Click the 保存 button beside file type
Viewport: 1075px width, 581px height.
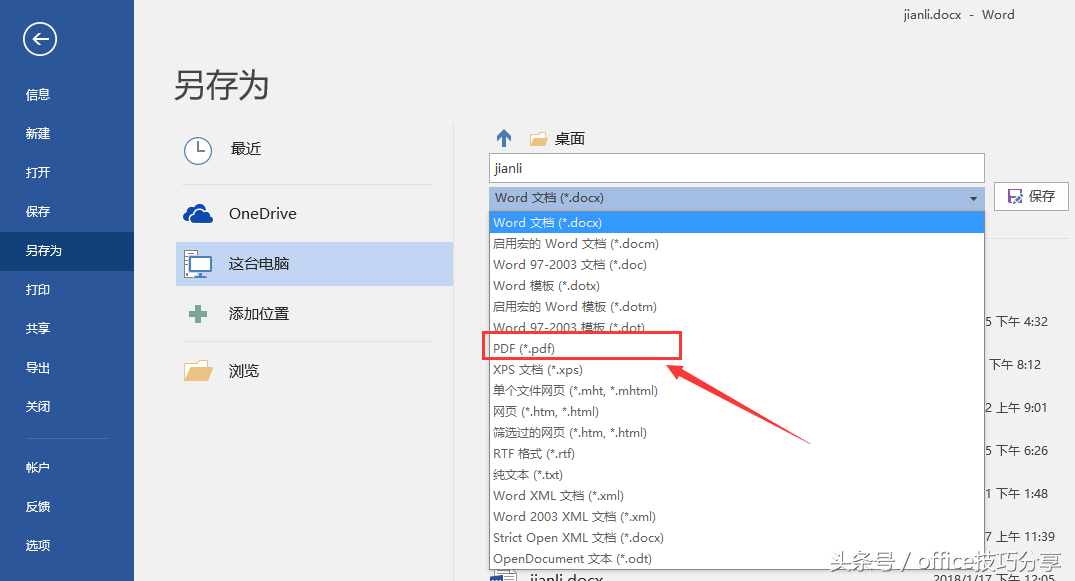[1030, 197]
